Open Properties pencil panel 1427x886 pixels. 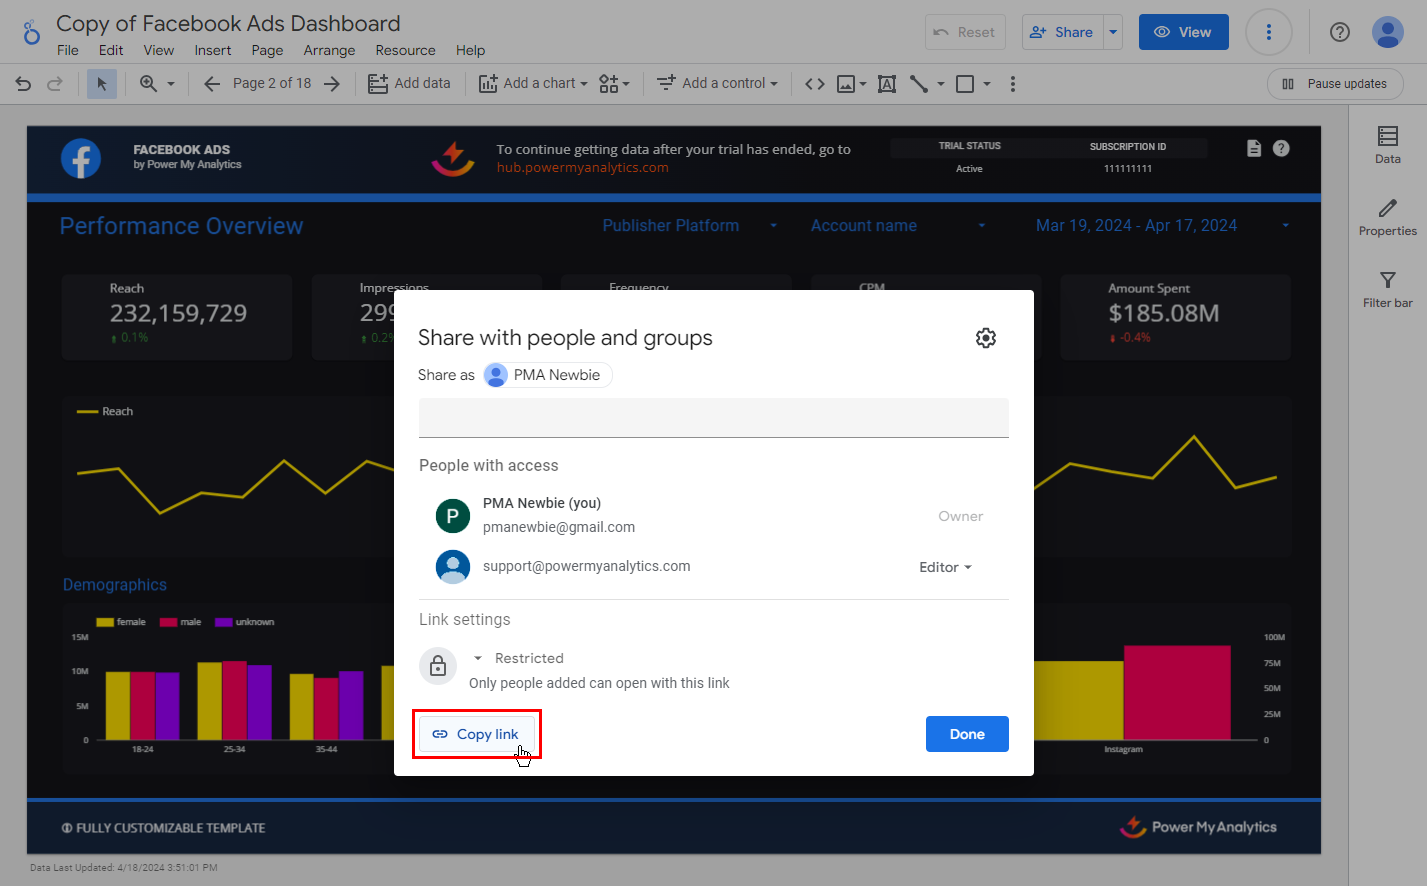point(1387,216)
